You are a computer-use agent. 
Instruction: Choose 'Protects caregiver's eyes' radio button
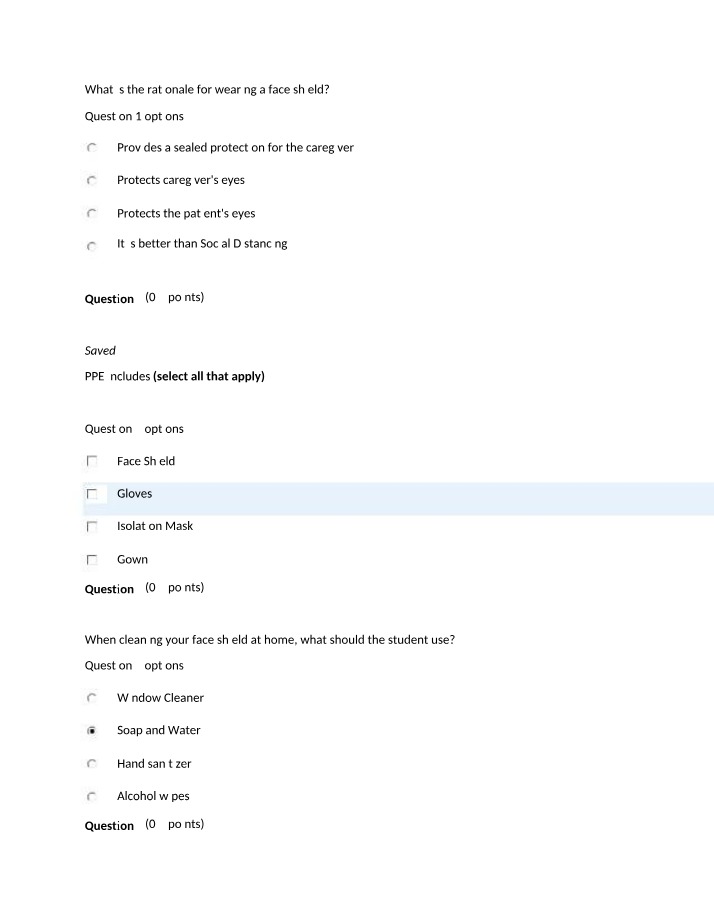pyautogui.click(x=92, y=180)
